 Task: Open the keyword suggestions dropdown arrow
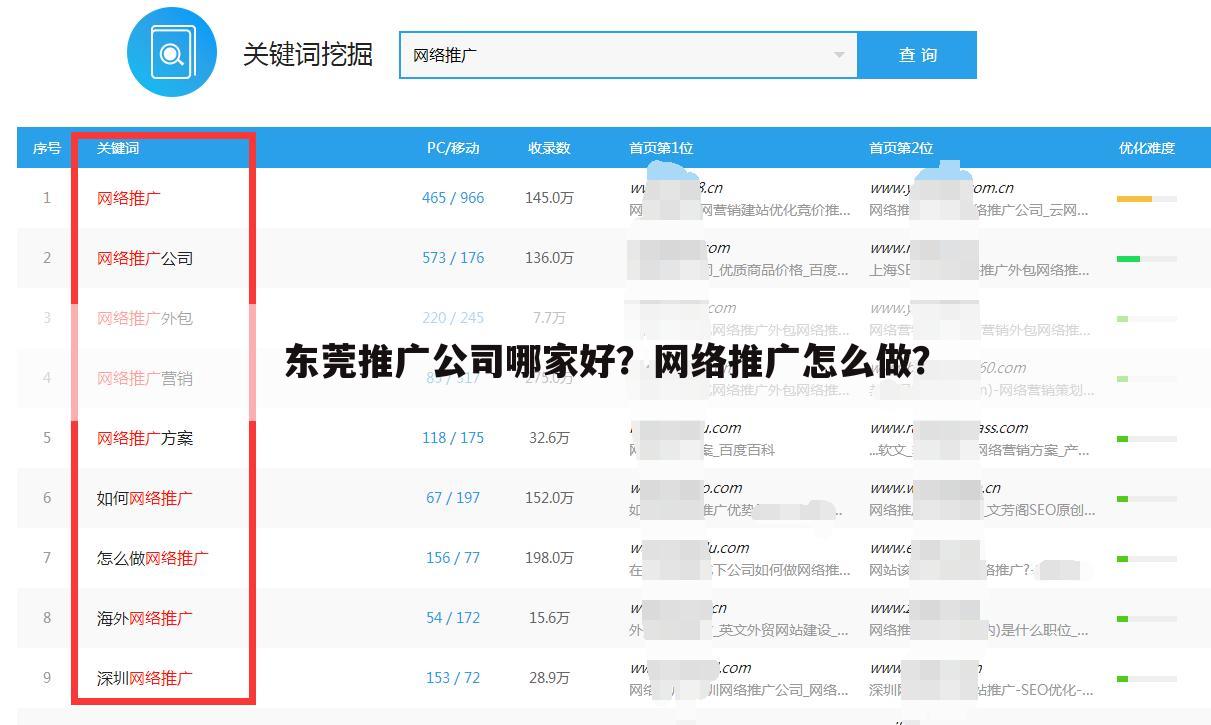pos(840,55)
